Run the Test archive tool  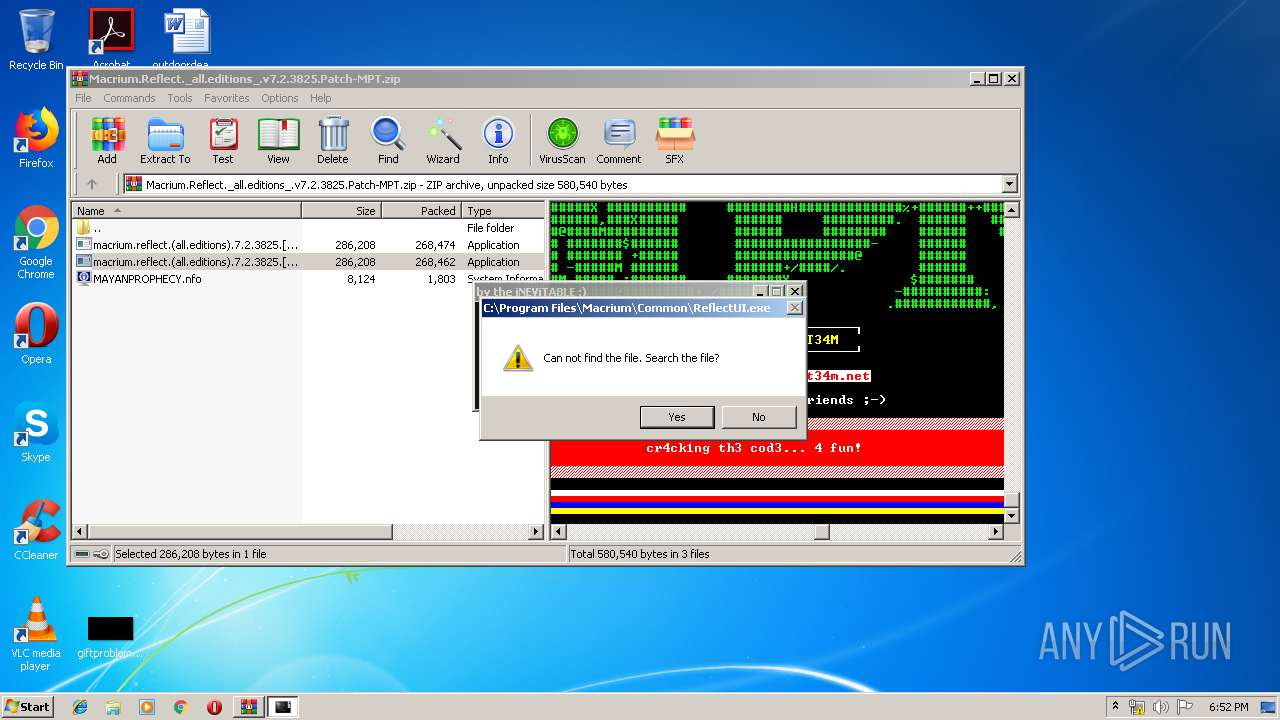point(223,140)
